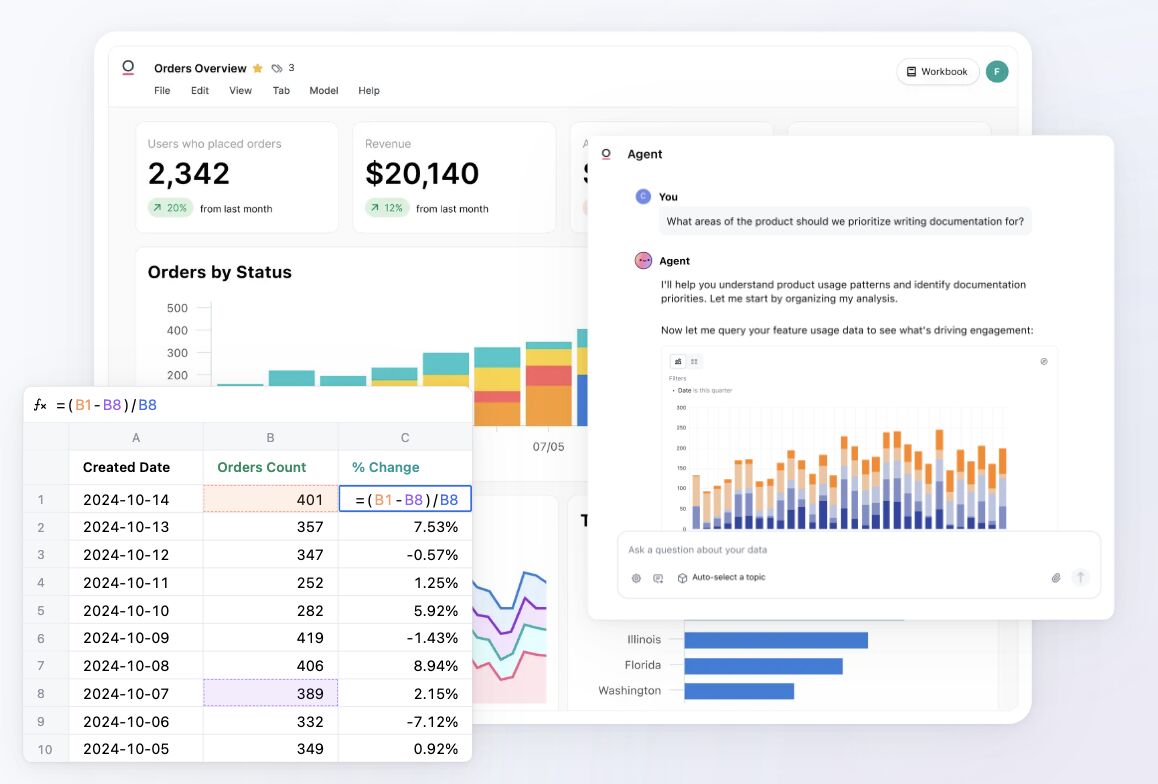Select the date cell 2024-10-14
Screen dimensions: 1158x784
136,499
